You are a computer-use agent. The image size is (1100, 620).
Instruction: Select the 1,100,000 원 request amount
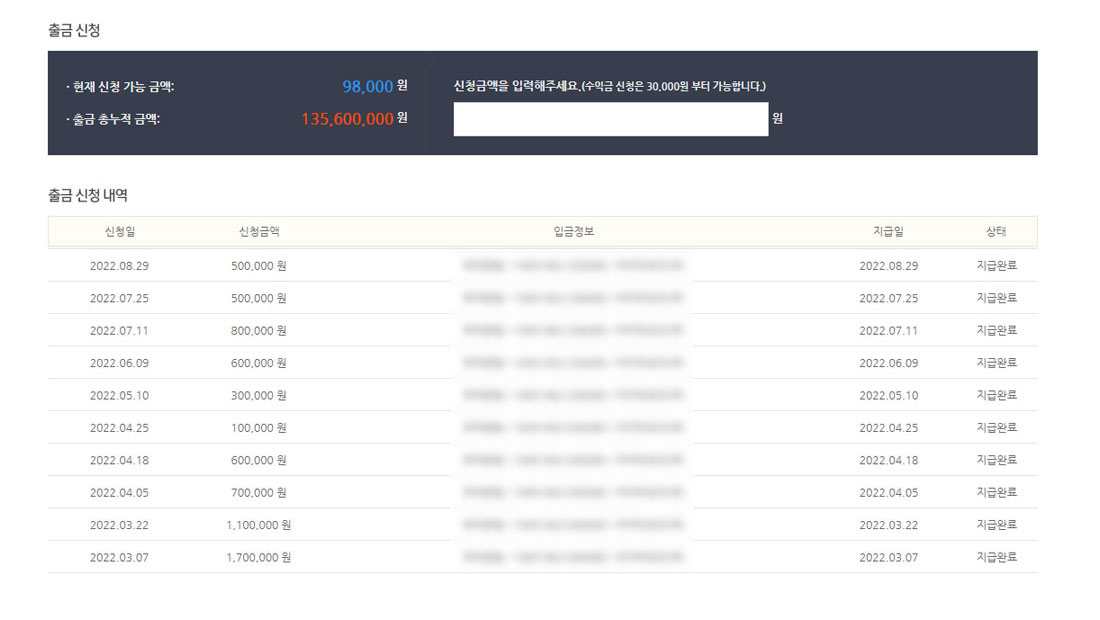pyautogui.click(x=258, y=525)
